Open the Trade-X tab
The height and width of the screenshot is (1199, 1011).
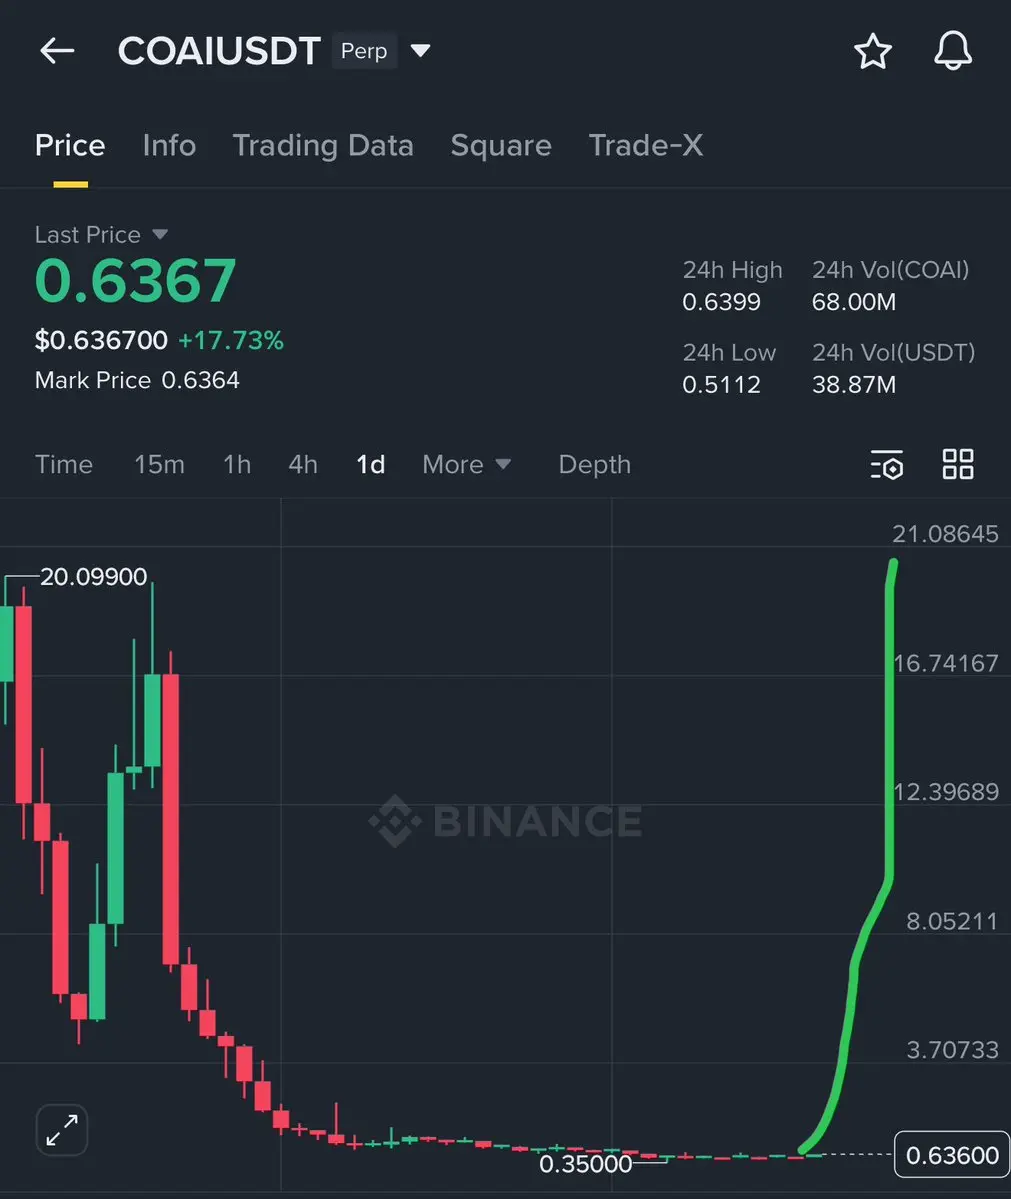tap(645, 145)
